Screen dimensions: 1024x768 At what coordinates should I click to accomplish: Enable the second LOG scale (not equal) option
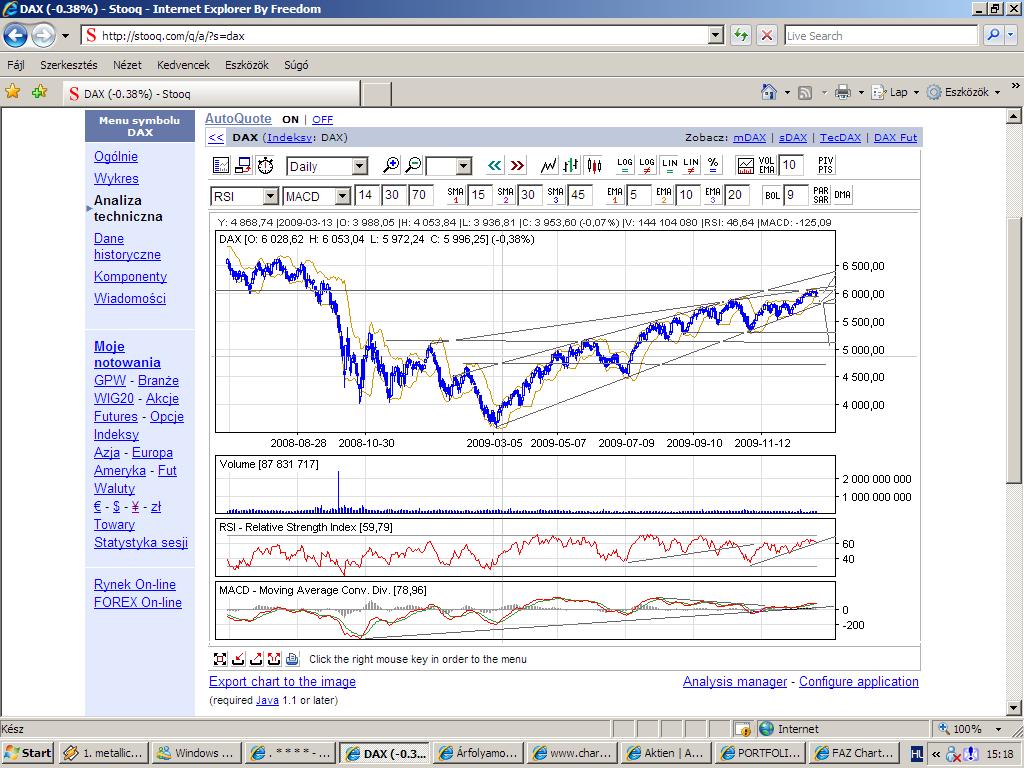click(647, 166)
